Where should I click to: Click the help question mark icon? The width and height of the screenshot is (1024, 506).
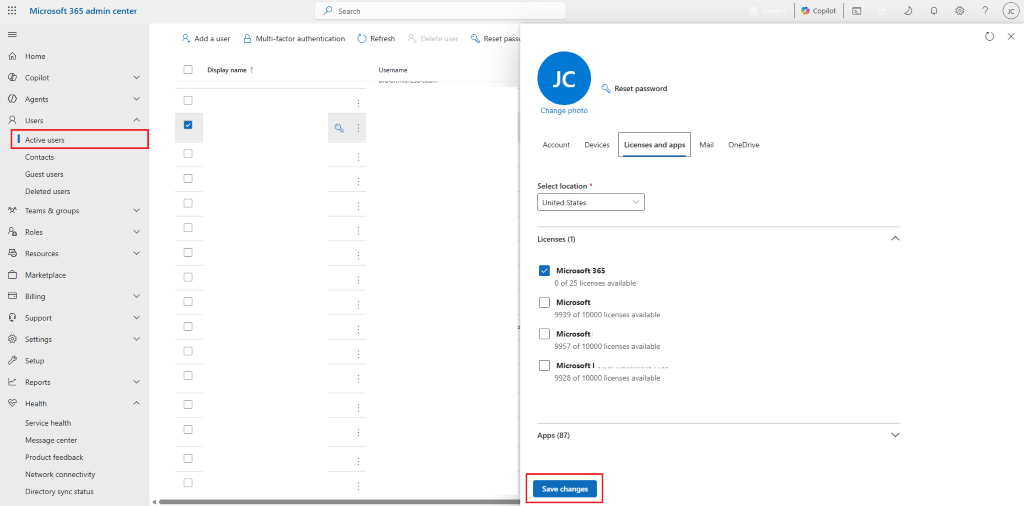[985, 11]
